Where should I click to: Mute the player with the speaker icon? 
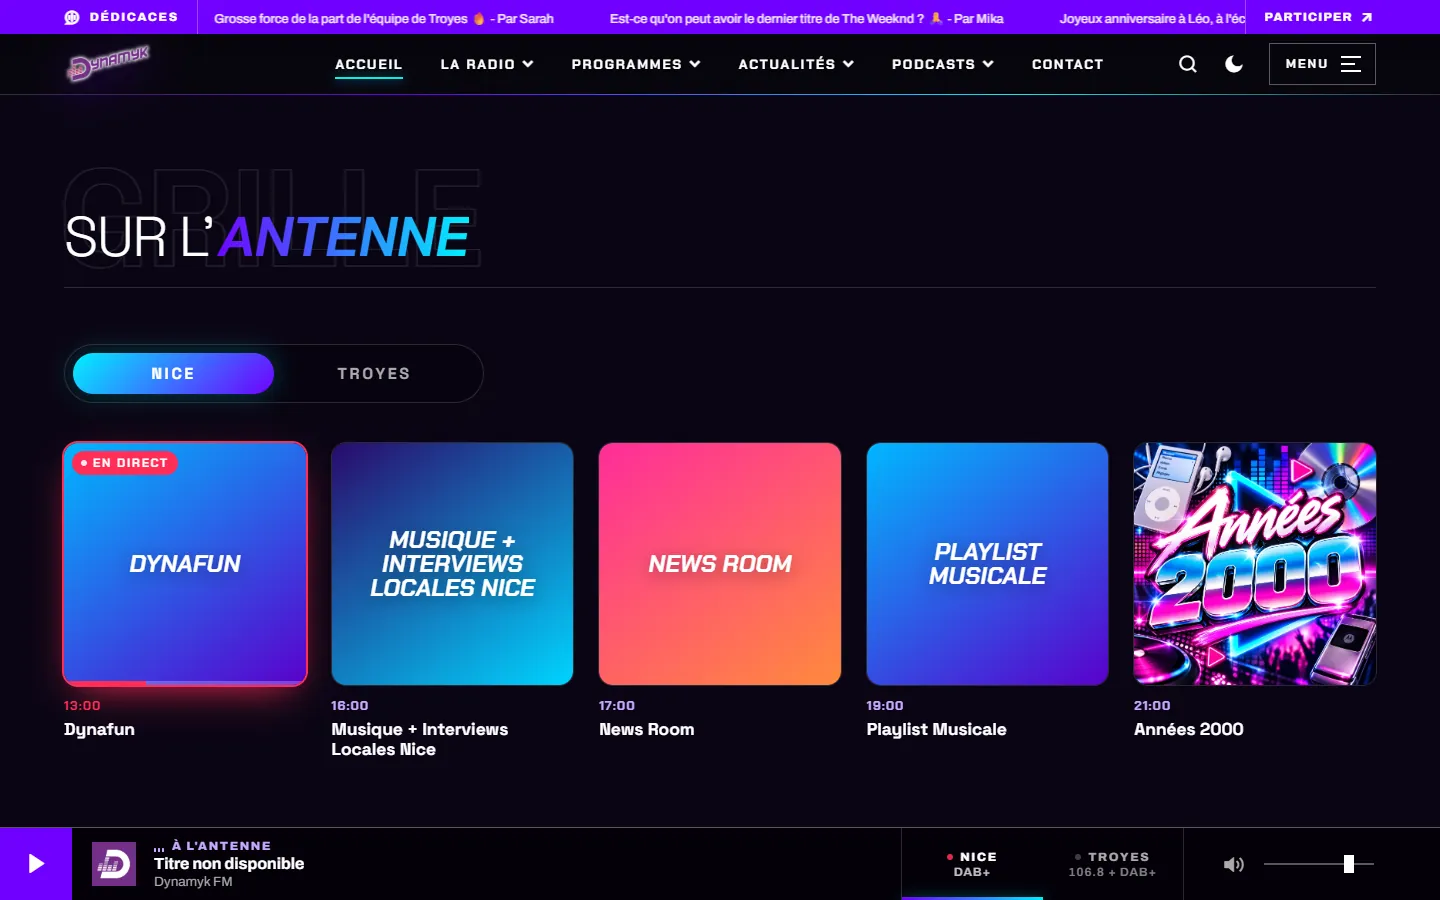[x=1234, y=864]
